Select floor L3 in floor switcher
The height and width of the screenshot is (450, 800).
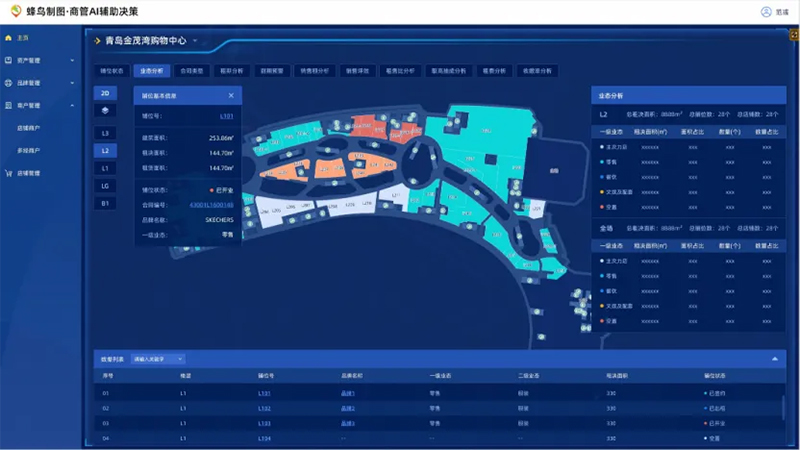pos(105,133)
